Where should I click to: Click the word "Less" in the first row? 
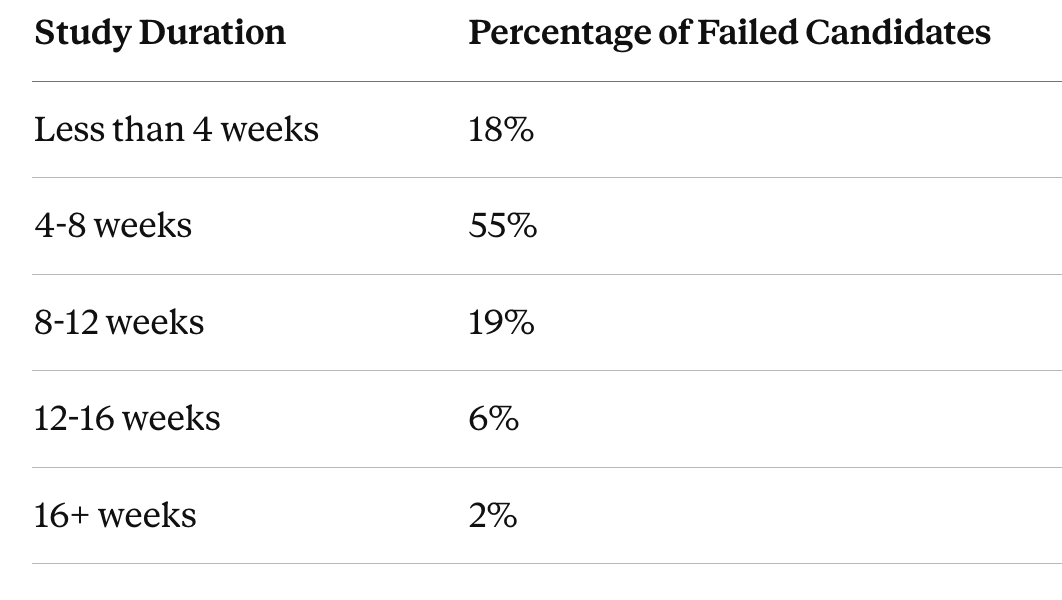[63, 130]
